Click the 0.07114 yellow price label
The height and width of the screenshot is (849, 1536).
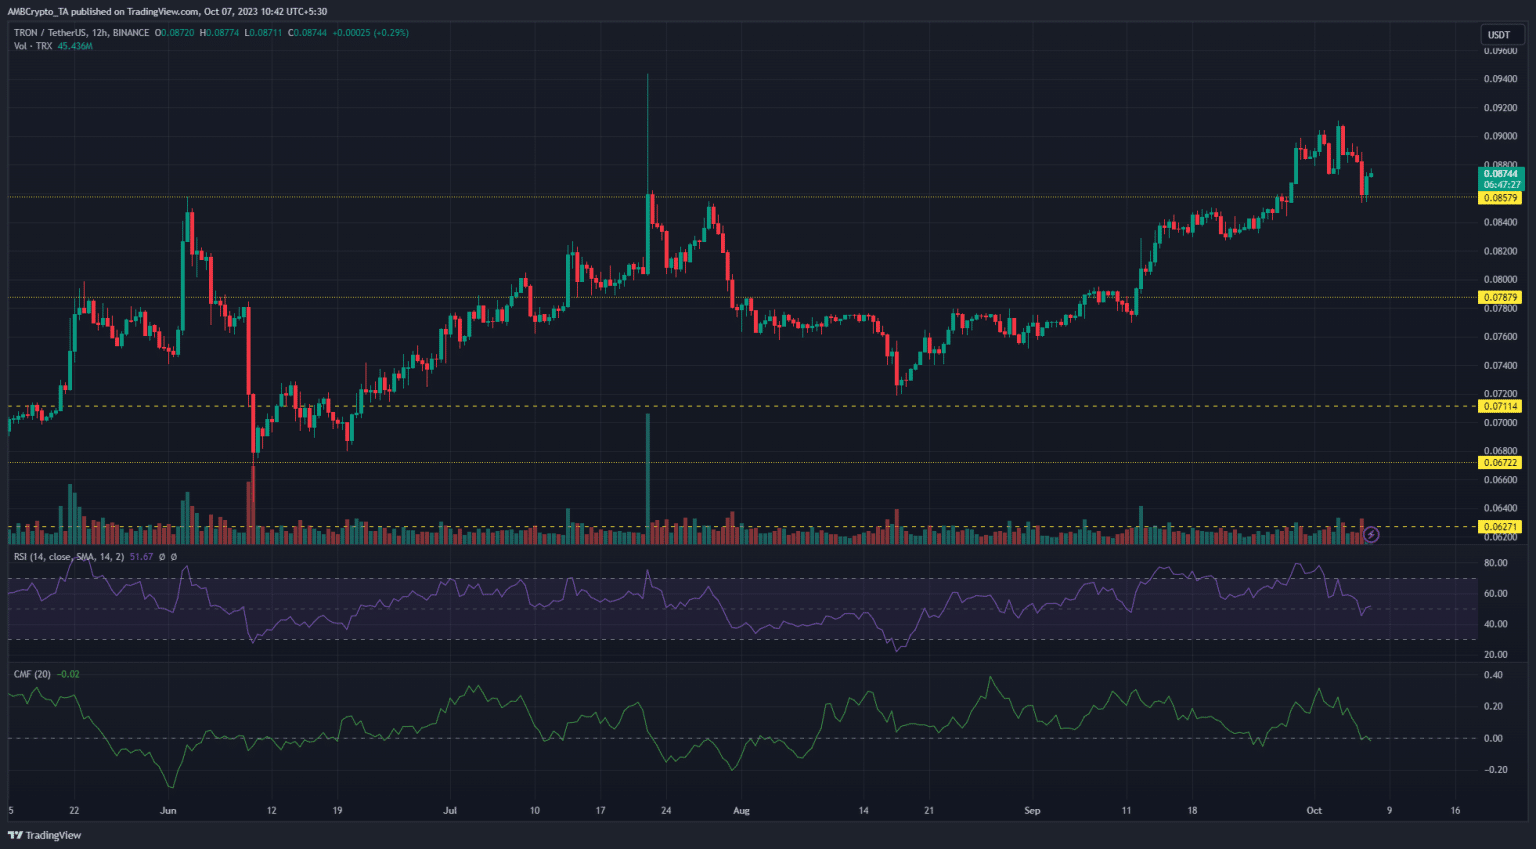[x=1500, y=406]
